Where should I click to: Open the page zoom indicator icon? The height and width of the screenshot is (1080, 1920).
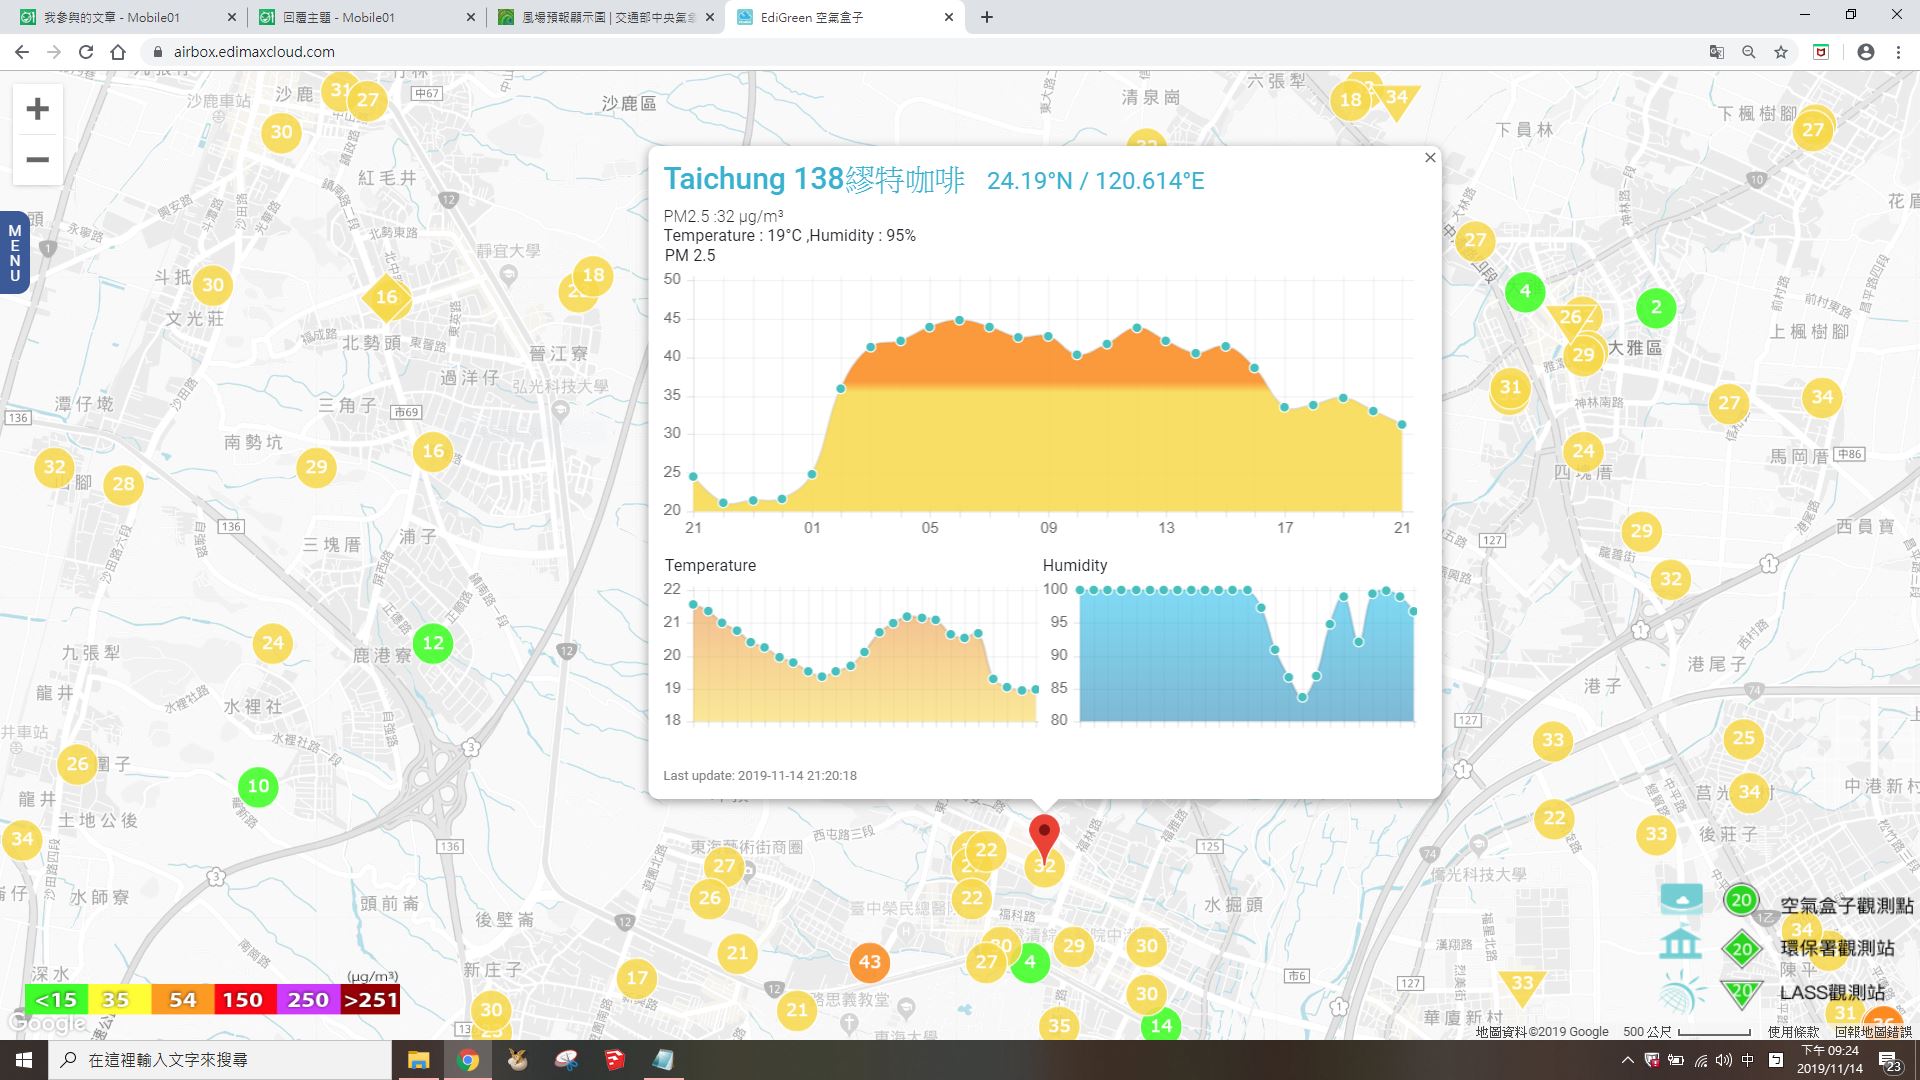1749,52
